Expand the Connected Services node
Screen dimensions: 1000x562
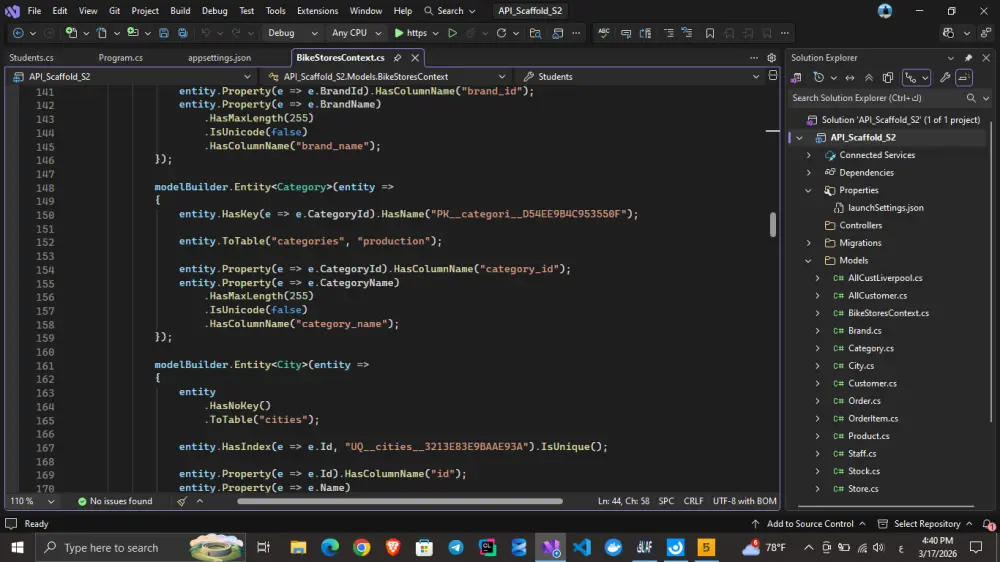pyautogui.click(x=808, y=155)
